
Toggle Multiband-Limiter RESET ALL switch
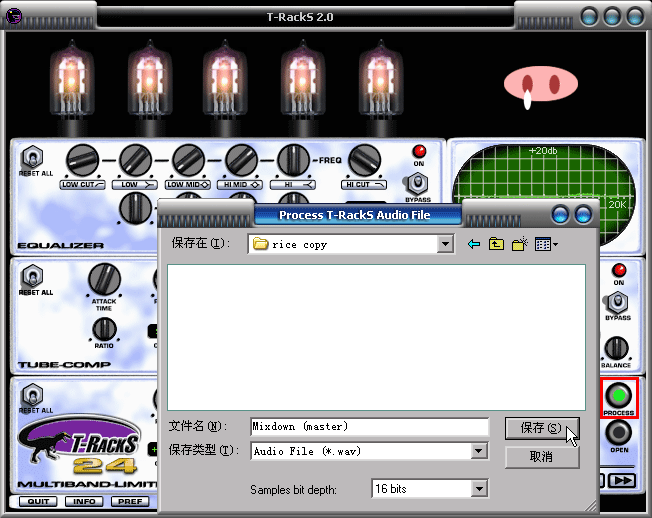(32, 395)
